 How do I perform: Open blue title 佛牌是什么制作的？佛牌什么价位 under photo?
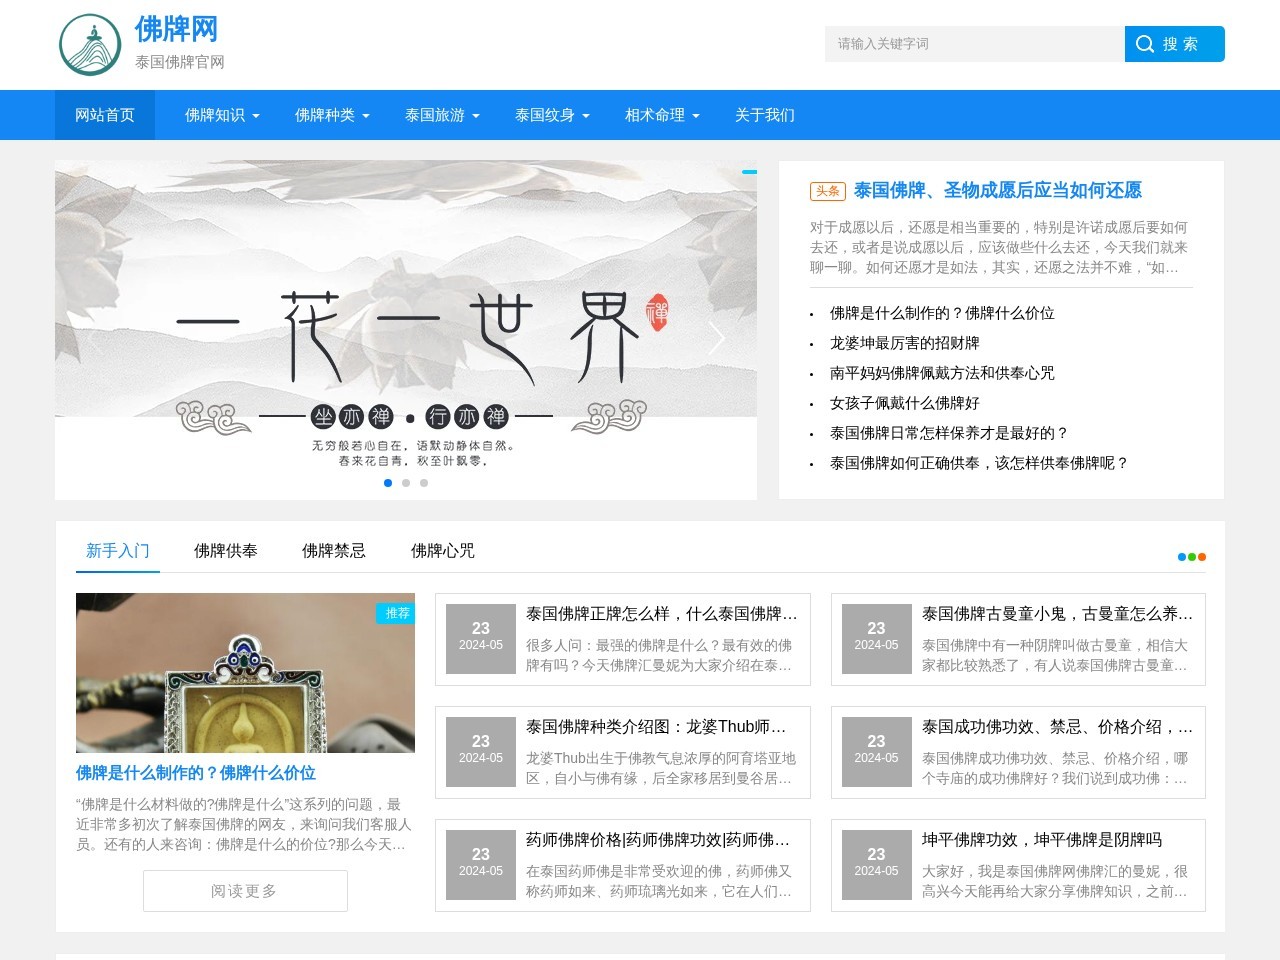pyautogui.click(x=196, y=773)
